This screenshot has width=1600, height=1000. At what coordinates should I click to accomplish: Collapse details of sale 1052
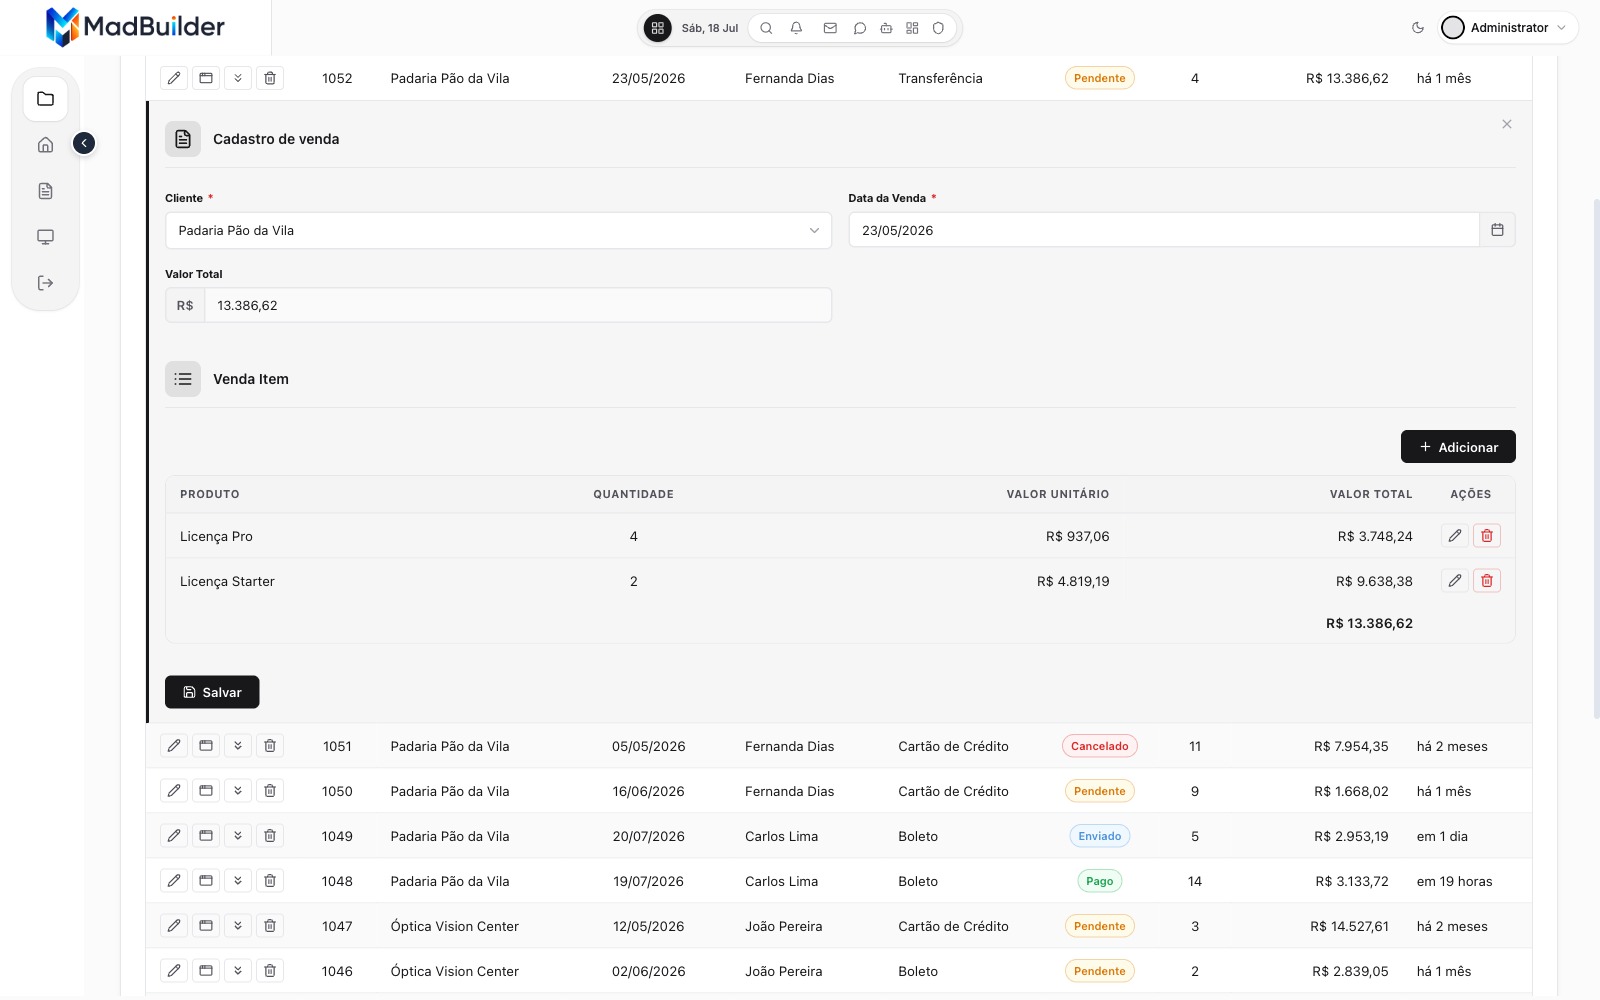tap(238, 78)
